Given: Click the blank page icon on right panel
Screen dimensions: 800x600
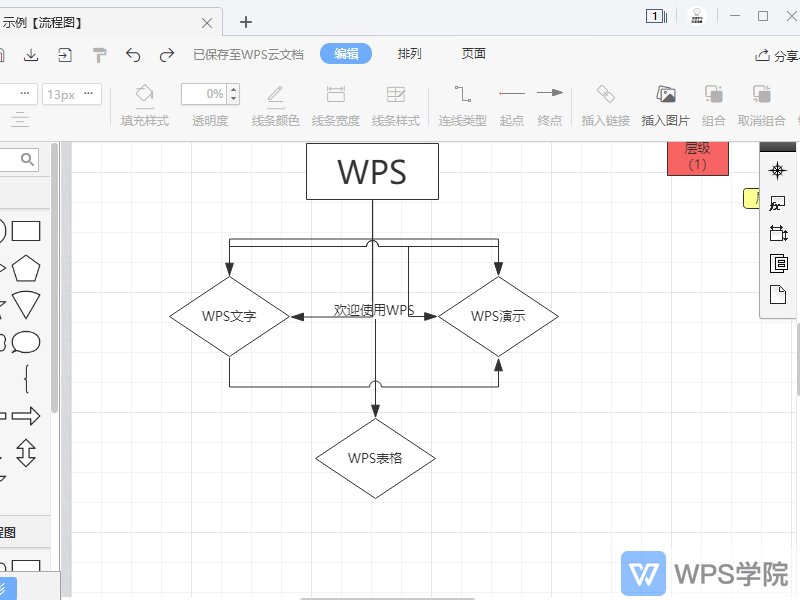Looking at the screenshot, I should coord(778,294).
